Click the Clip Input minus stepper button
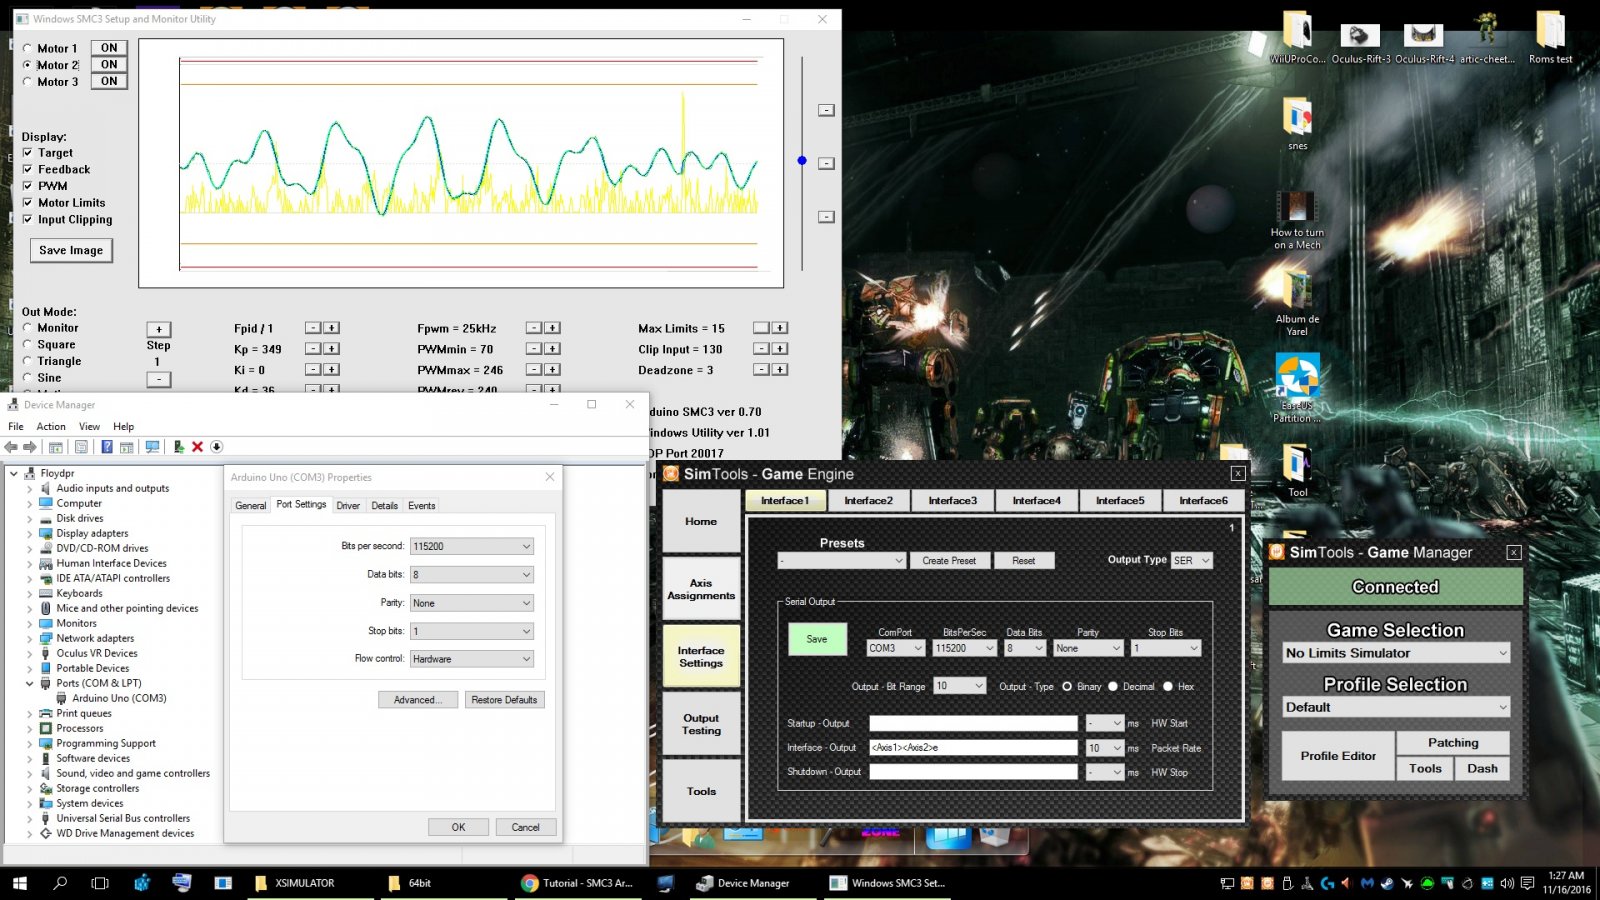Screen dimensions: 1600x900 click(761, 349)
